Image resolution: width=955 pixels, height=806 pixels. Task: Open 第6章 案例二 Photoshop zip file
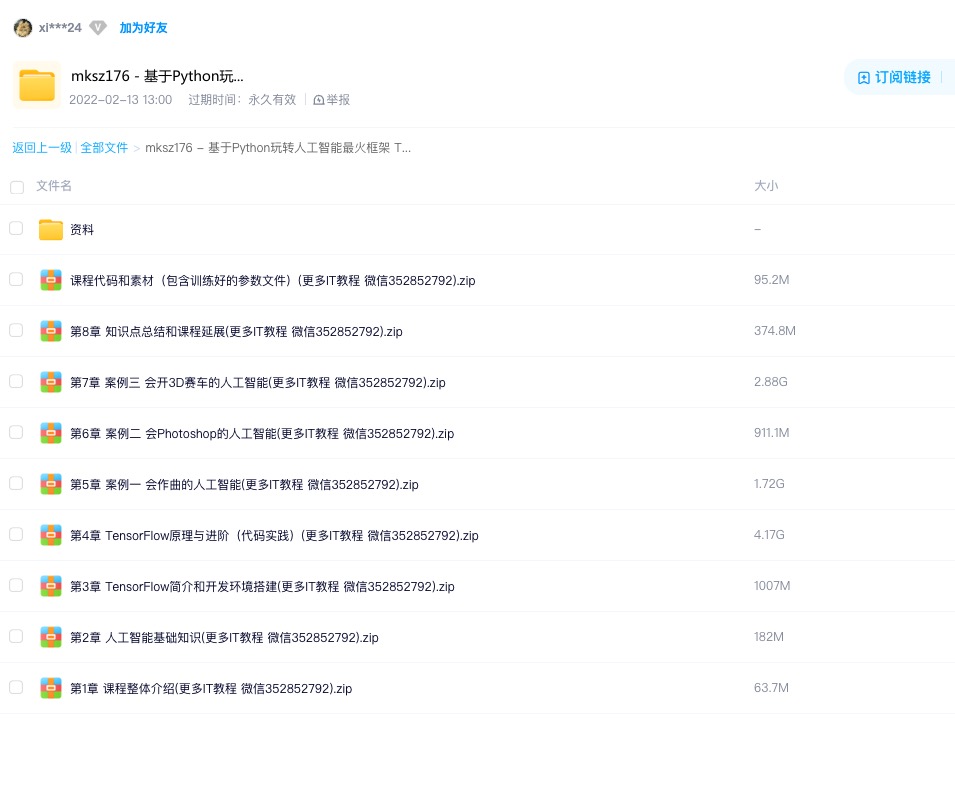tap(262, 433)
